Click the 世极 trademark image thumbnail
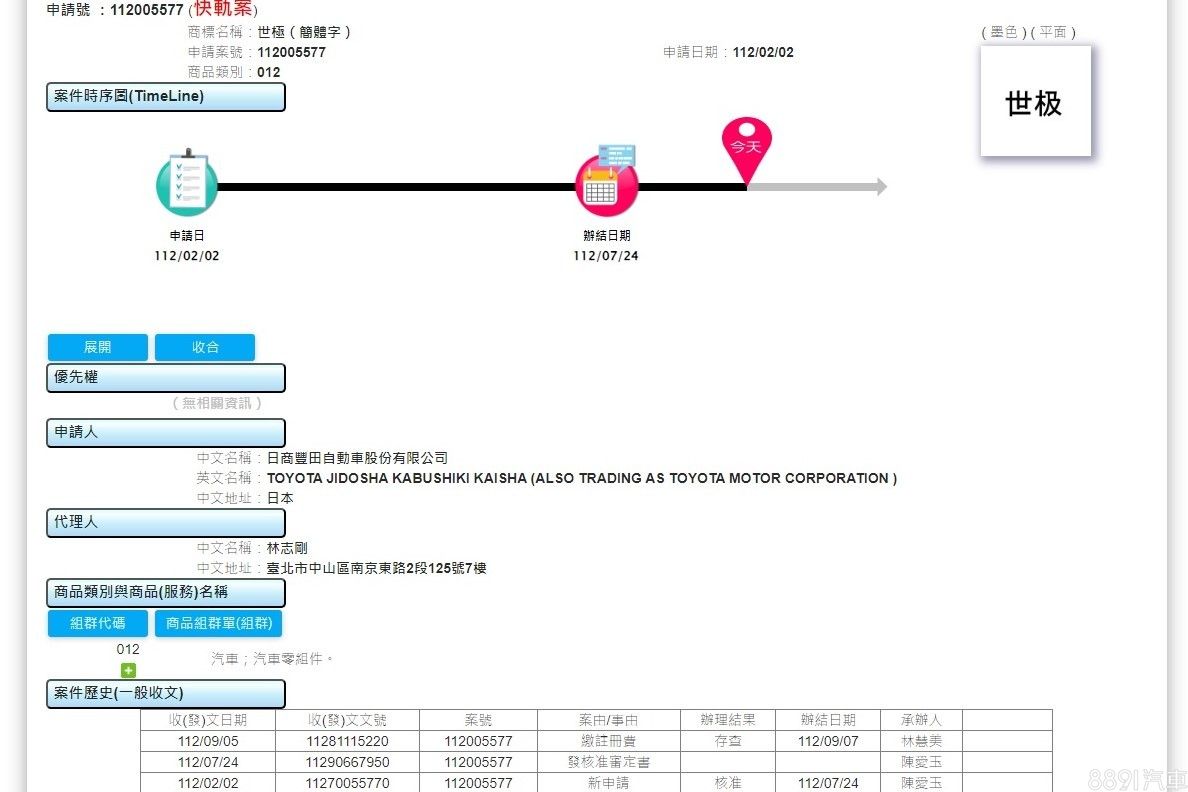 pos(1035,102)
